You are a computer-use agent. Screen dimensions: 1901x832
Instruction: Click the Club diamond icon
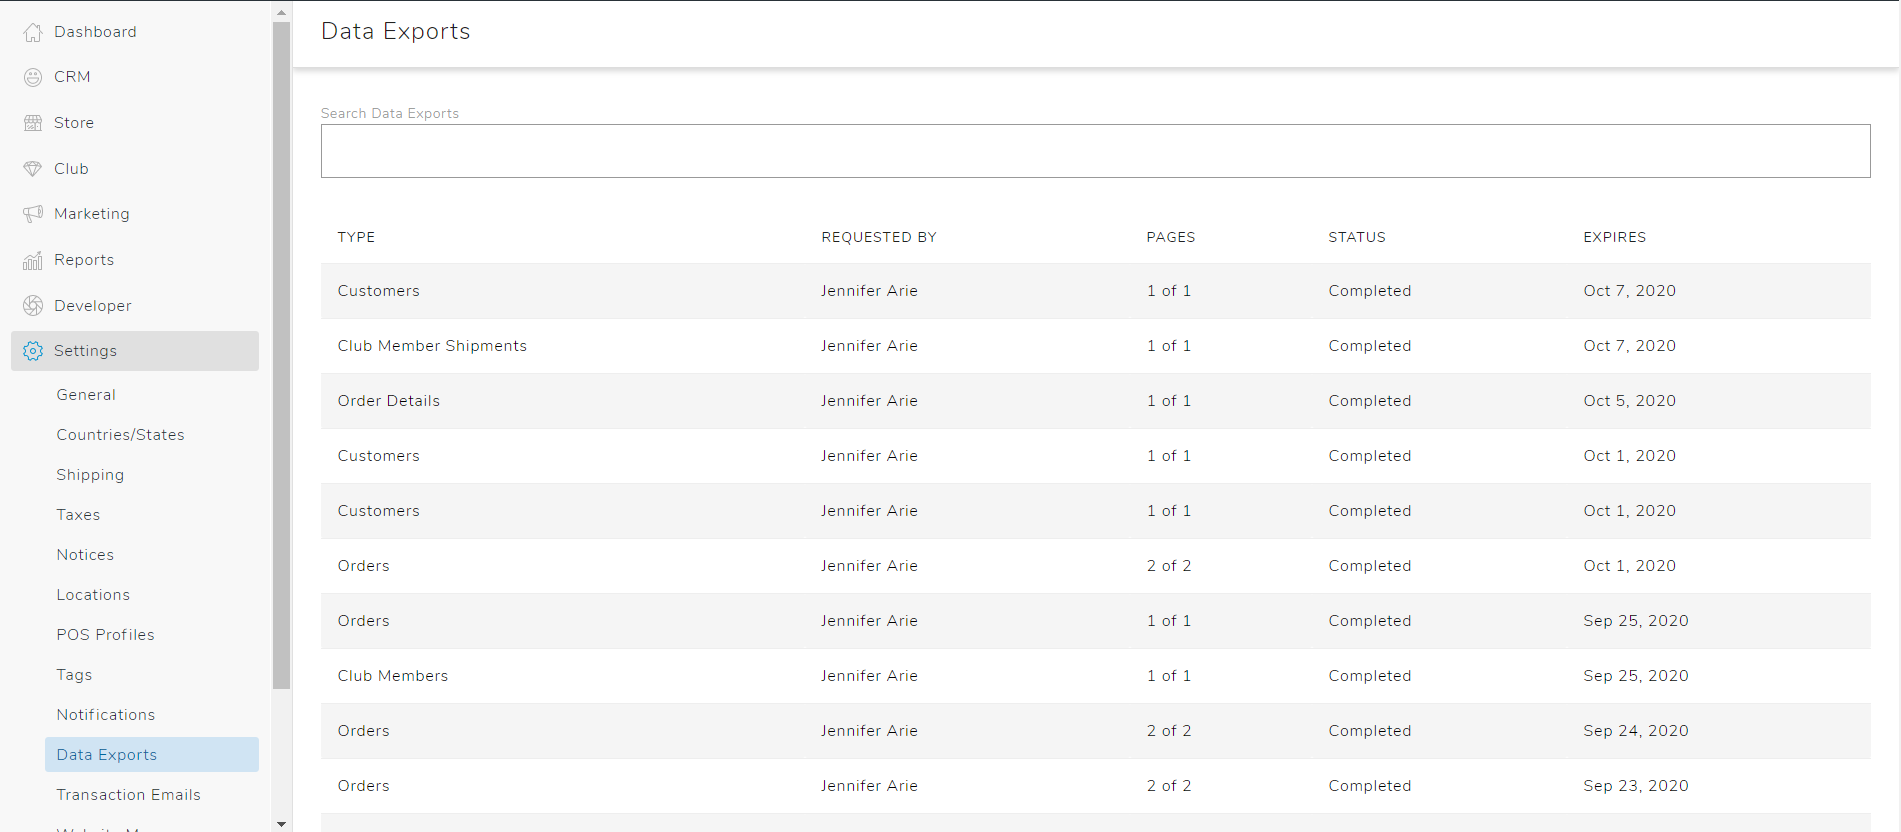point(33,169)
